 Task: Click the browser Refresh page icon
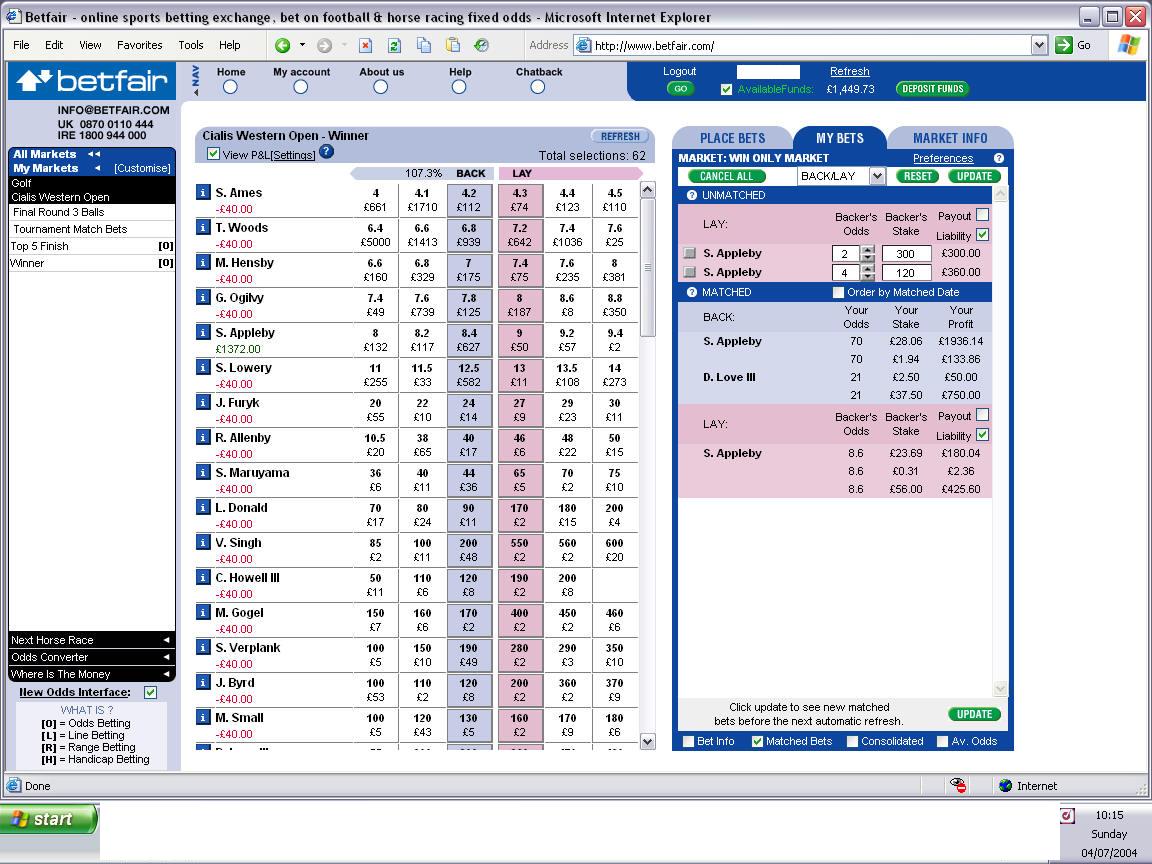click(x=395, y=46)
